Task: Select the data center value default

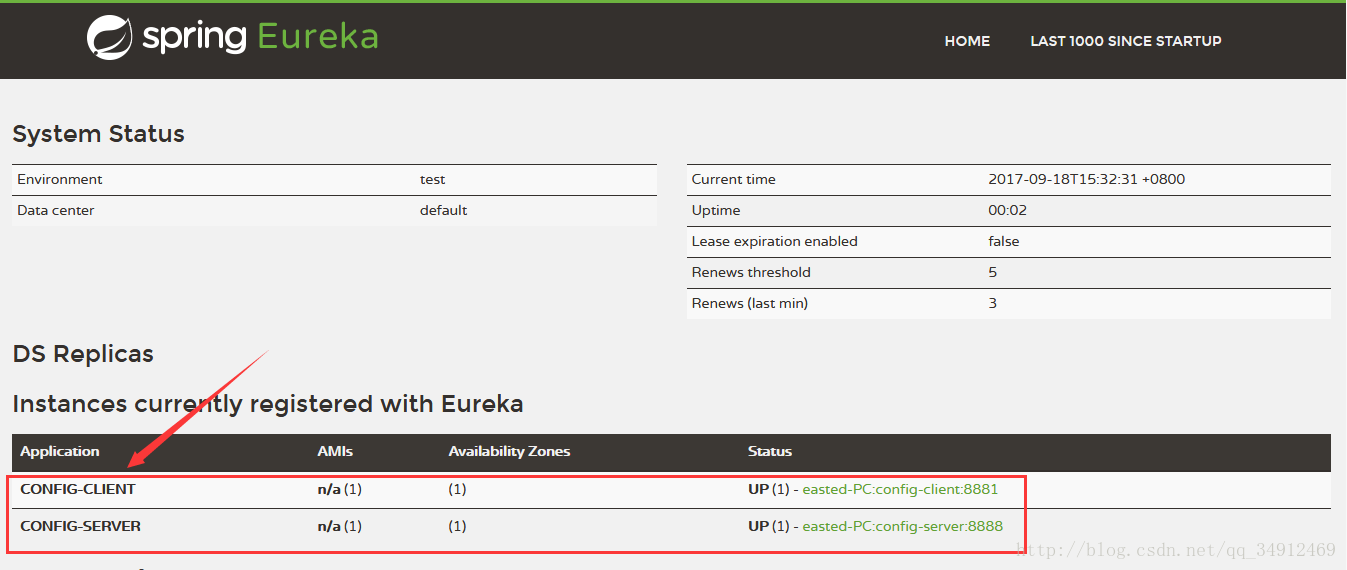Action: 443,210
